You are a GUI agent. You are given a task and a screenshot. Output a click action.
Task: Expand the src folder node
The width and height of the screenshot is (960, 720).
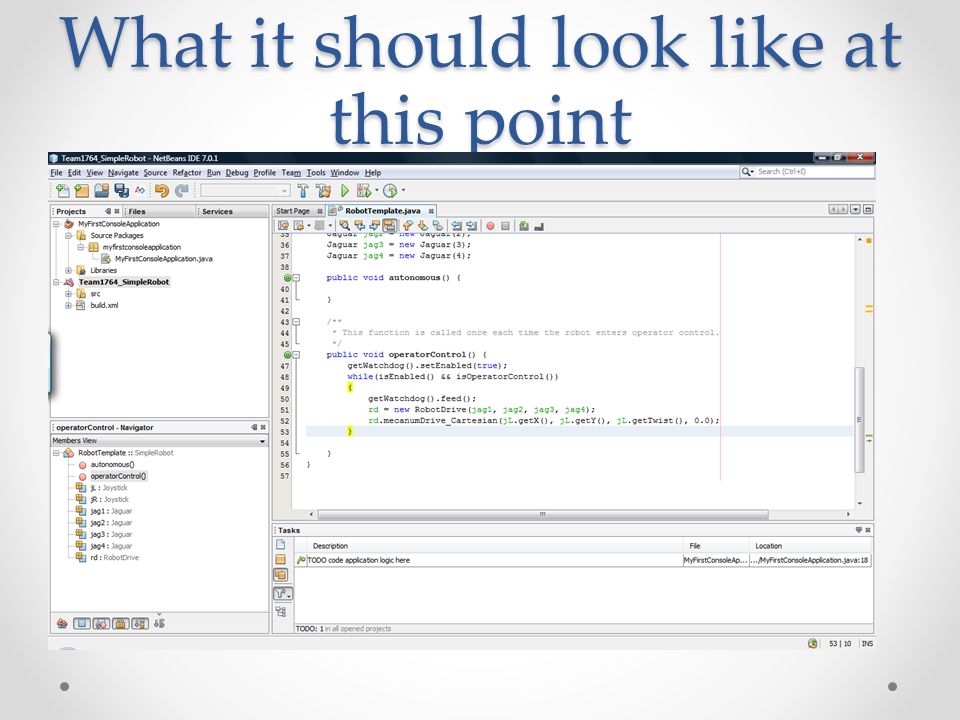click(x=69, y=294)
